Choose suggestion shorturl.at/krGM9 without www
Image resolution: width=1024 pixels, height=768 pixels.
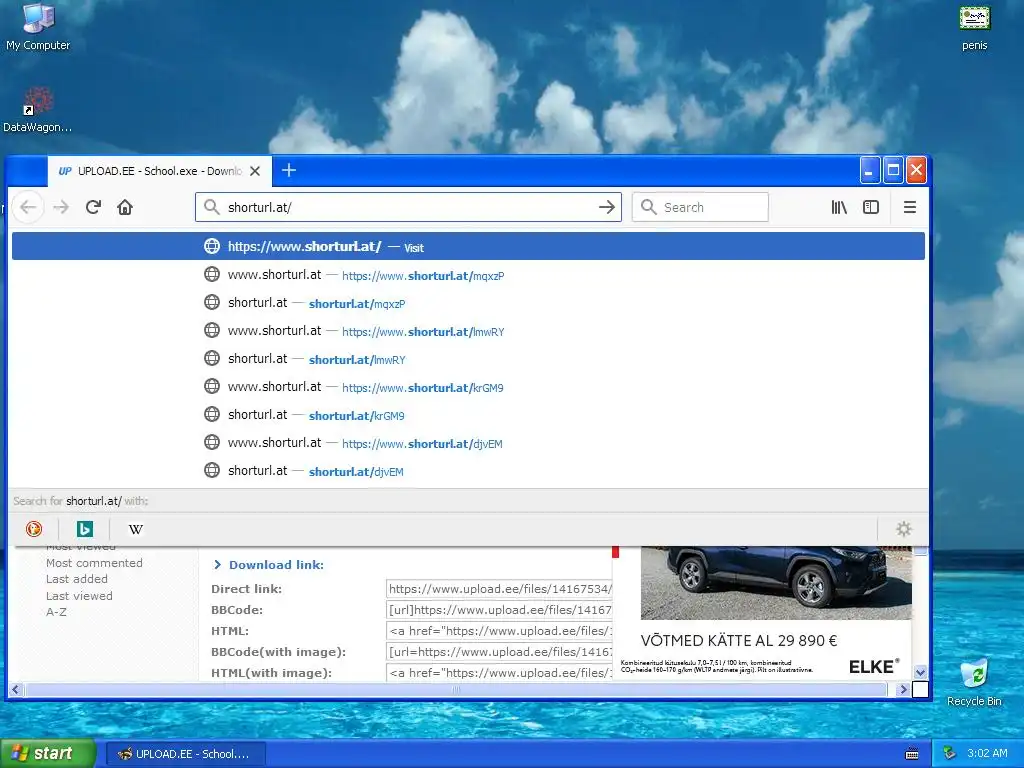468,415
